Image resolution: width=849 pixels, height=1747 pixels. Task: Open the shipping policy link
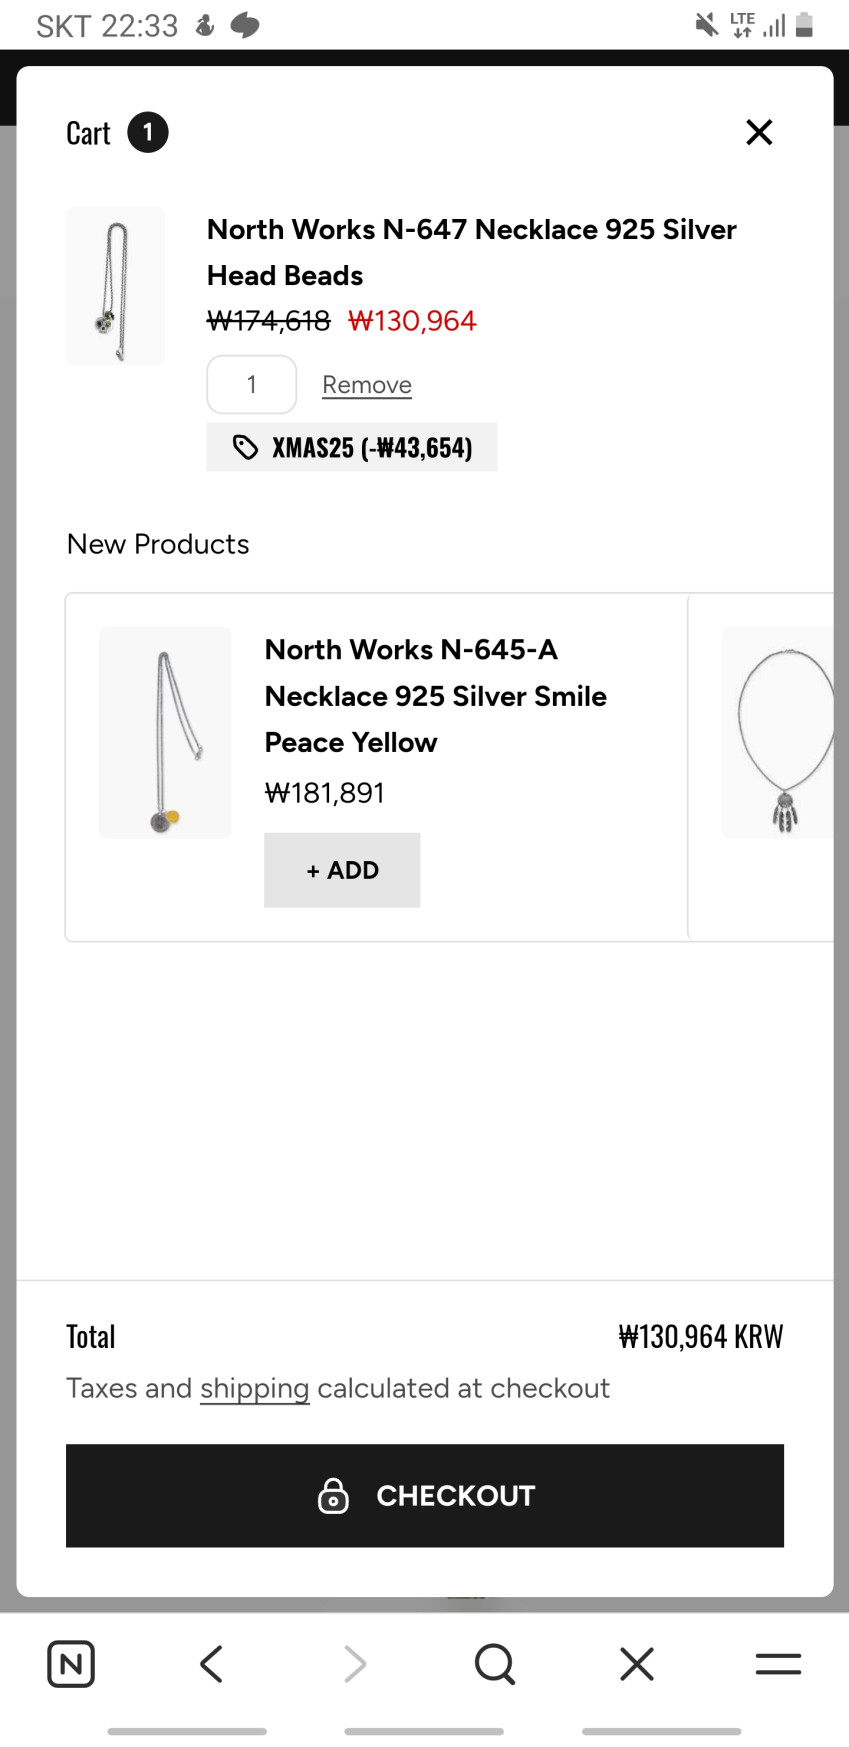click(x=254, y=1388)
